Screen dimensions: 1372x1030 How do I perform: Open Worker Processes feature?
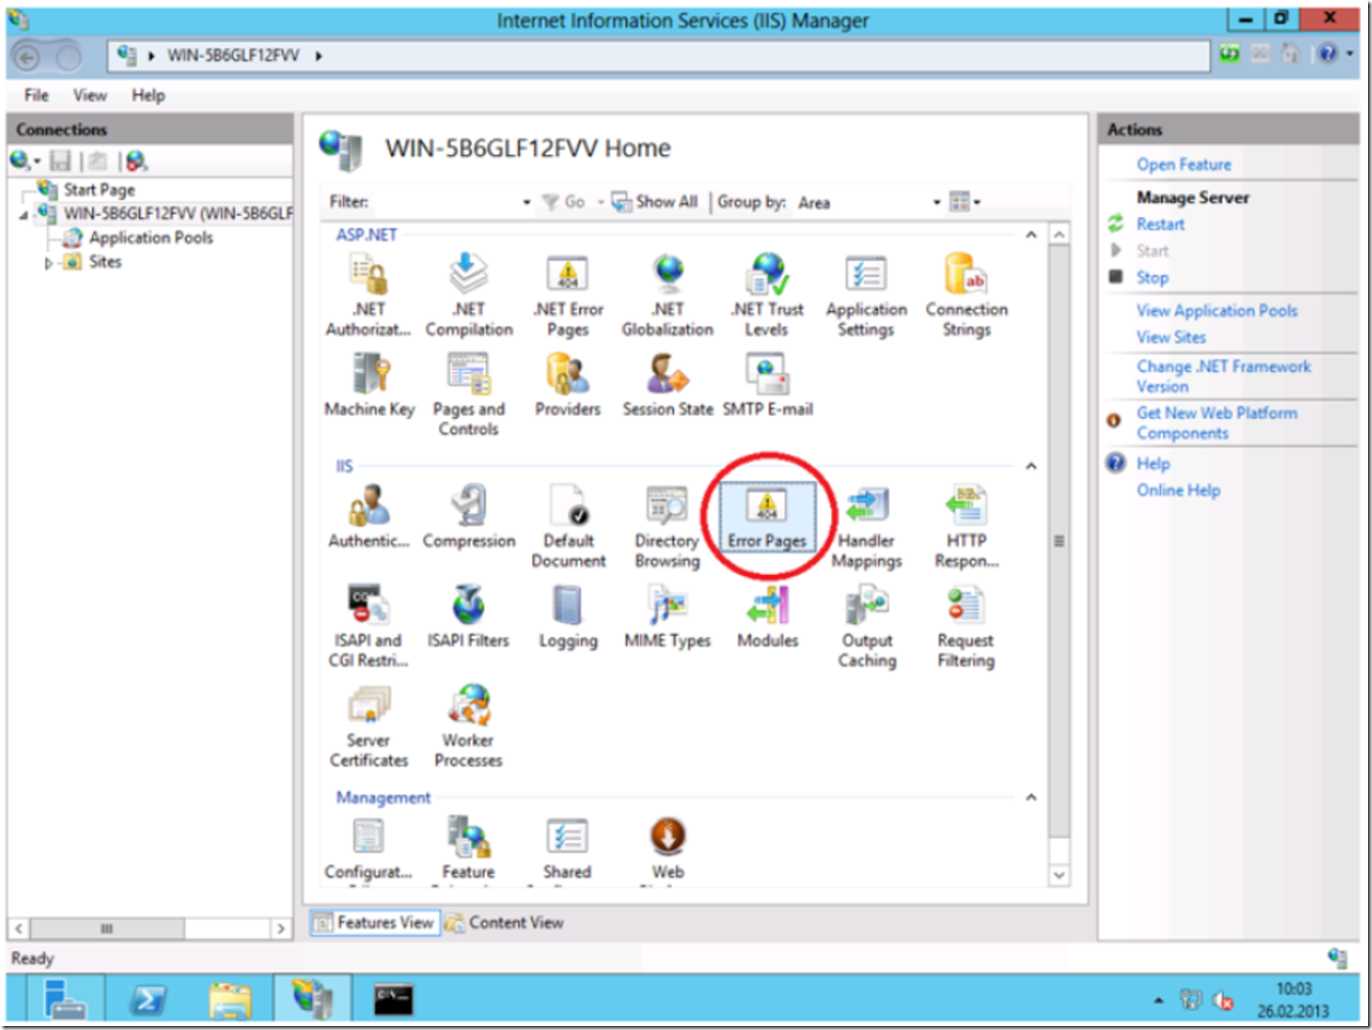(x=468, y=726)
